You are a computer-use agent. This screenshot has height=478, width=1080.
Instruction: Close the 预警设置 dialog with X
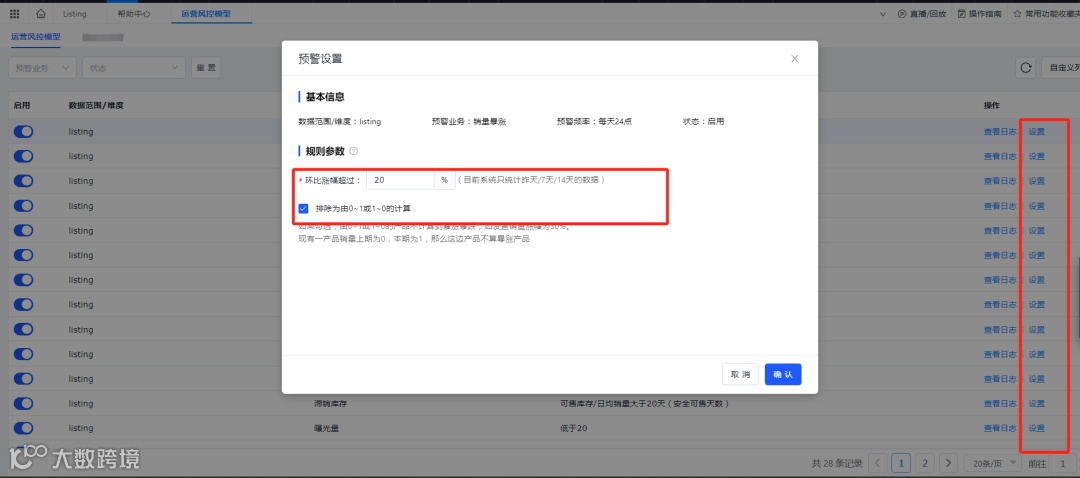pos(794,59)
